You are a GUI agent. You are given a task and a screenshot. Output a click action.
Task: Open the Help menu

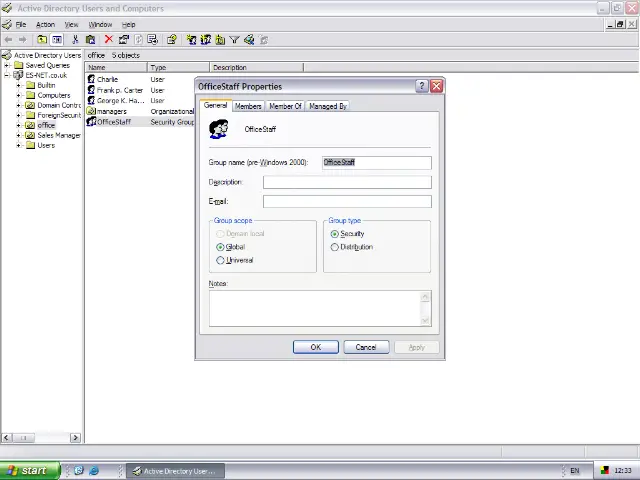tap(128, 24)
